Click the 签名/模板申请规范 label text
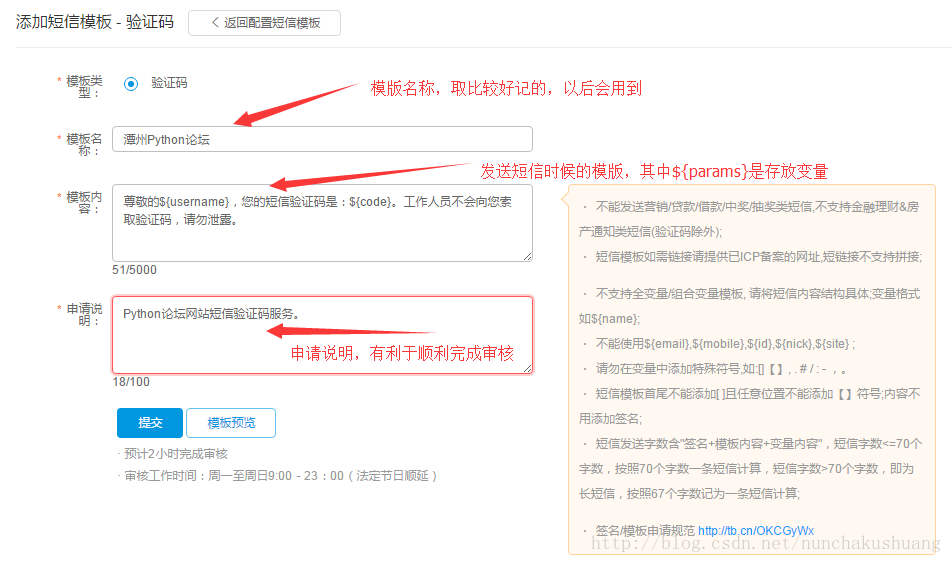The image size is (952, 563). (645, 530)
